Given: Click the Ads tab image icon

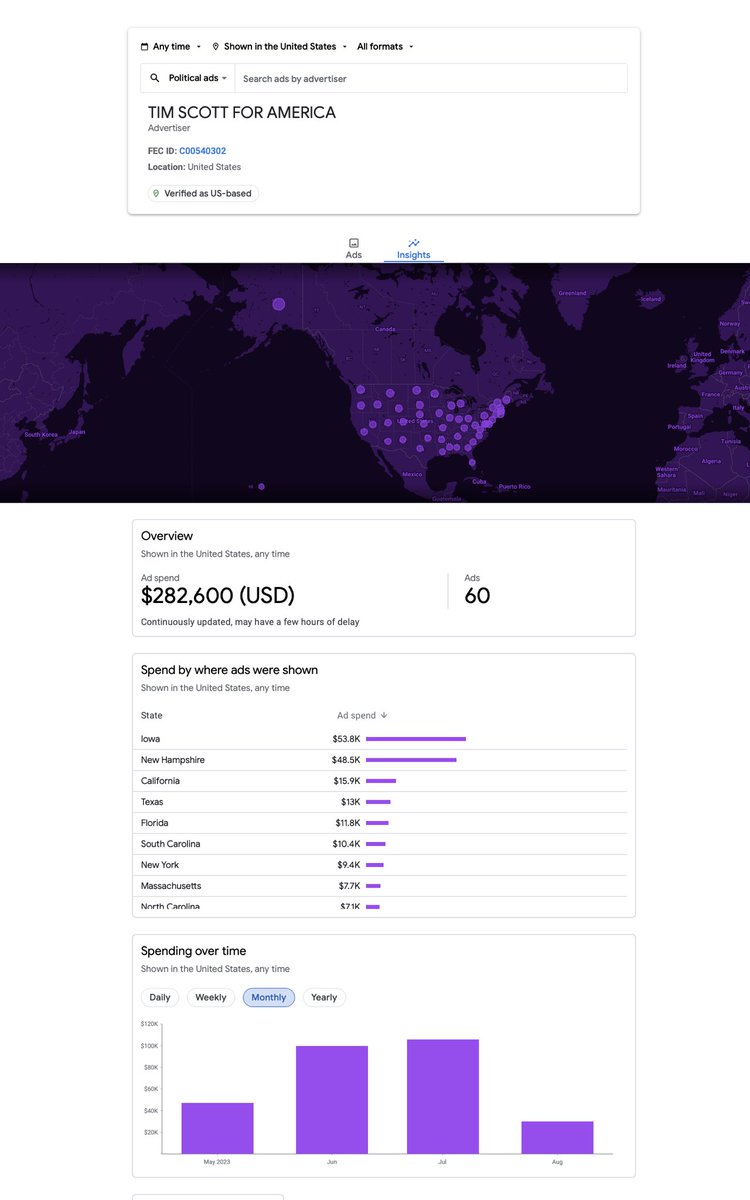Looking at the screenshot, I should pos(353,243).
